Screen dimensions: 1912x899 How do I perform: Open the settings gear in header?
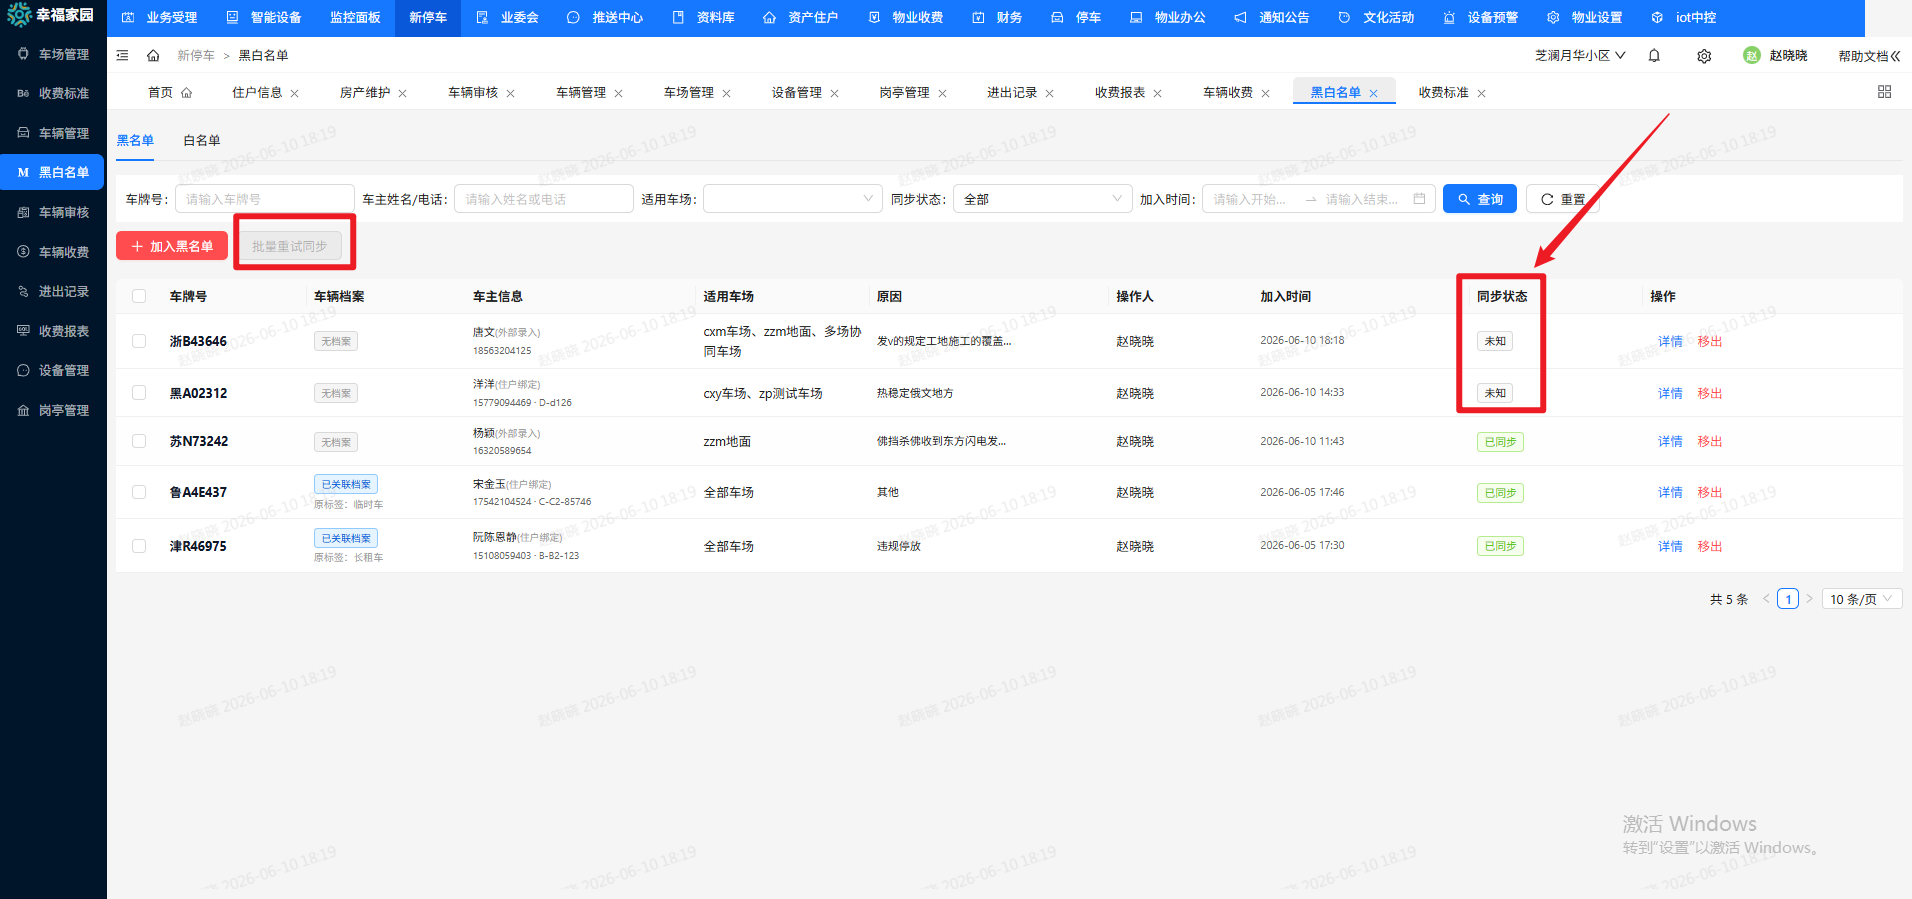[1704, 56]
